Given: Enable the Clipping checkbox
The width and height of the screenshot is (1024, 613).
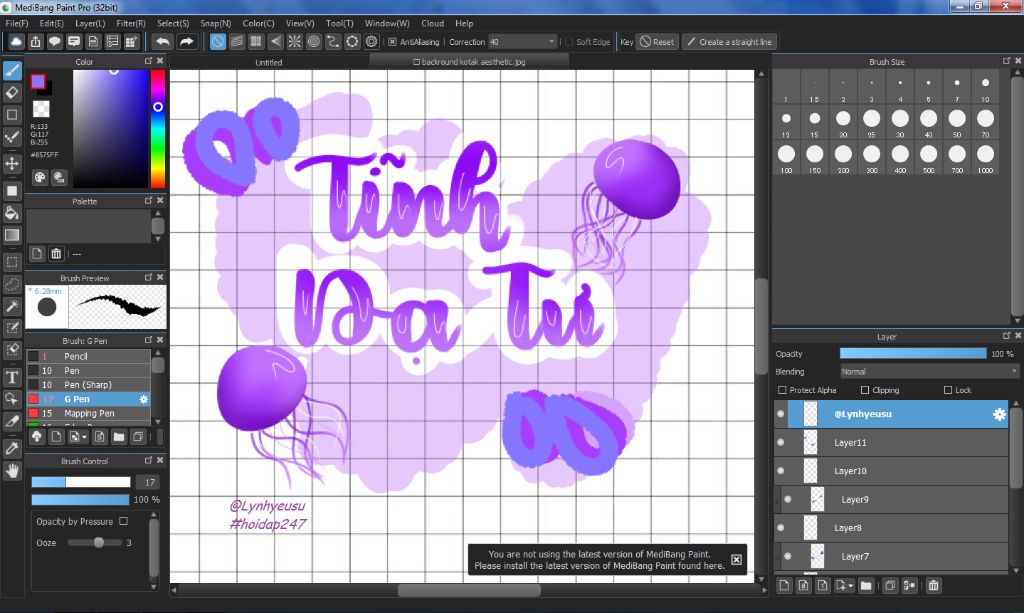Looking at the screenshot, I should tap(865, 390).
